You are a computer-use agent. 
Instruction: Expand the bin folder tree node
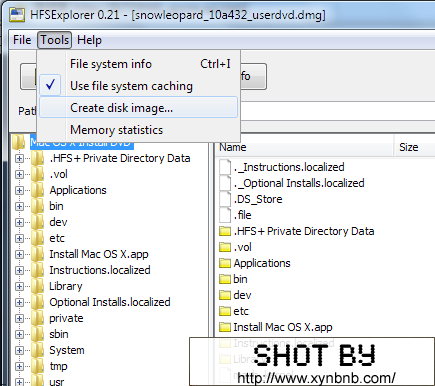[19, 207]
